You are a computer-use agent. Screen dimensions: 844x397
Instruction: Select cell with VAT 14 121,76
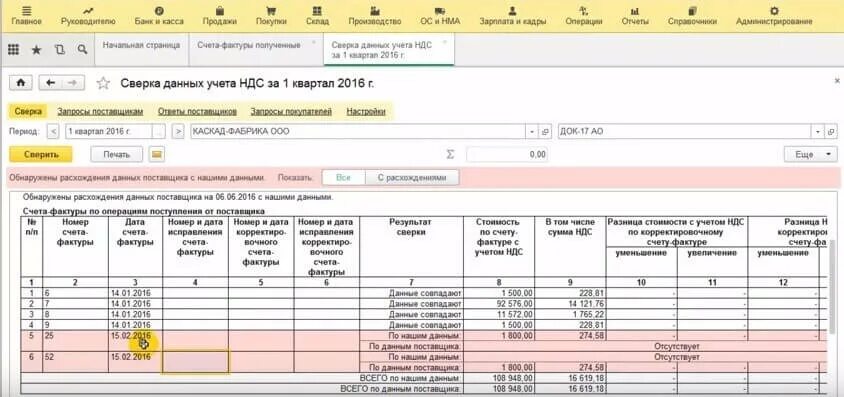point(570,304)
